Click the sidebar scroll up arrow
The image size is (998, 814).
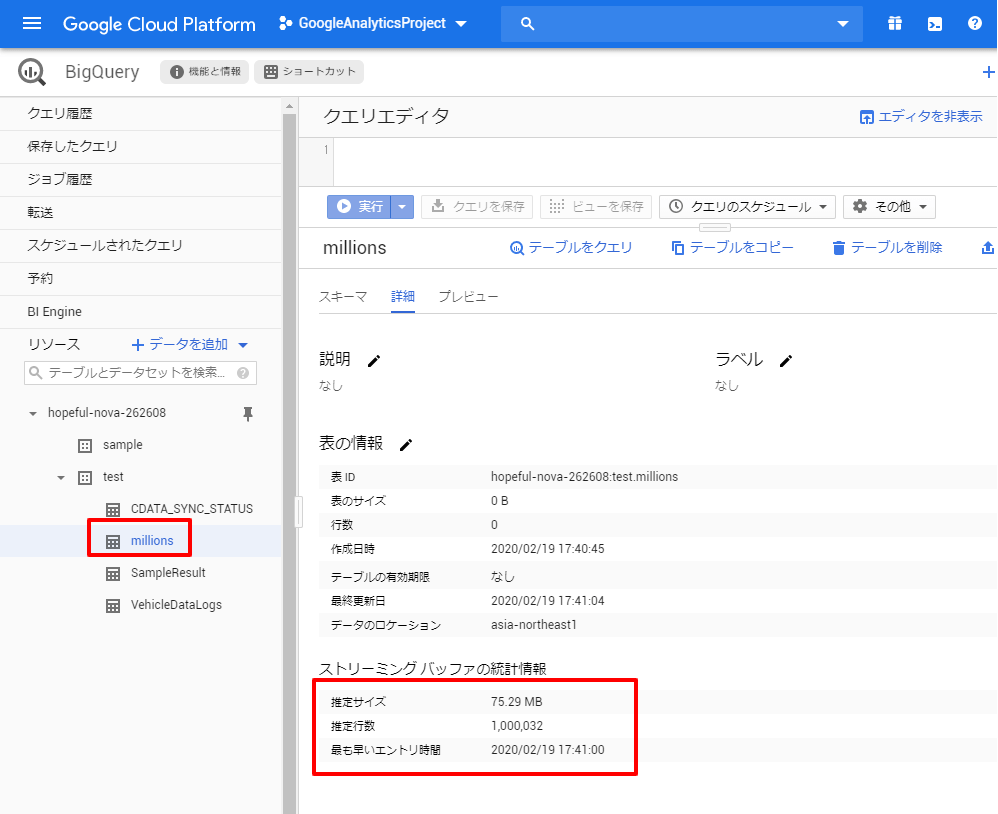(290, 106)
